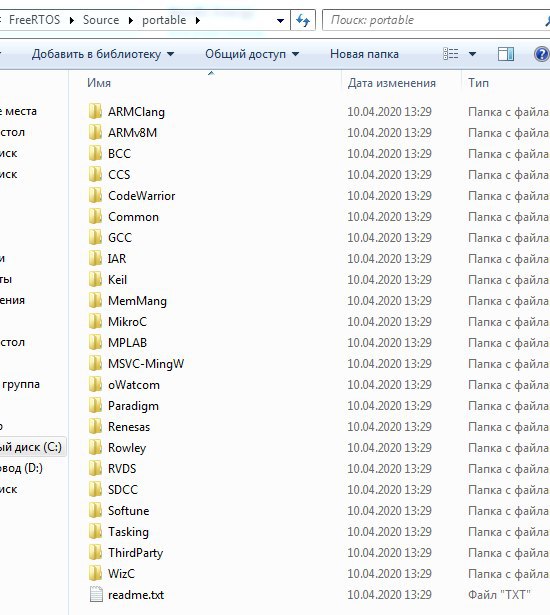The image size is (550, 615).
Task: Select the drive (D:) in navigation pane
Action: 21,468
